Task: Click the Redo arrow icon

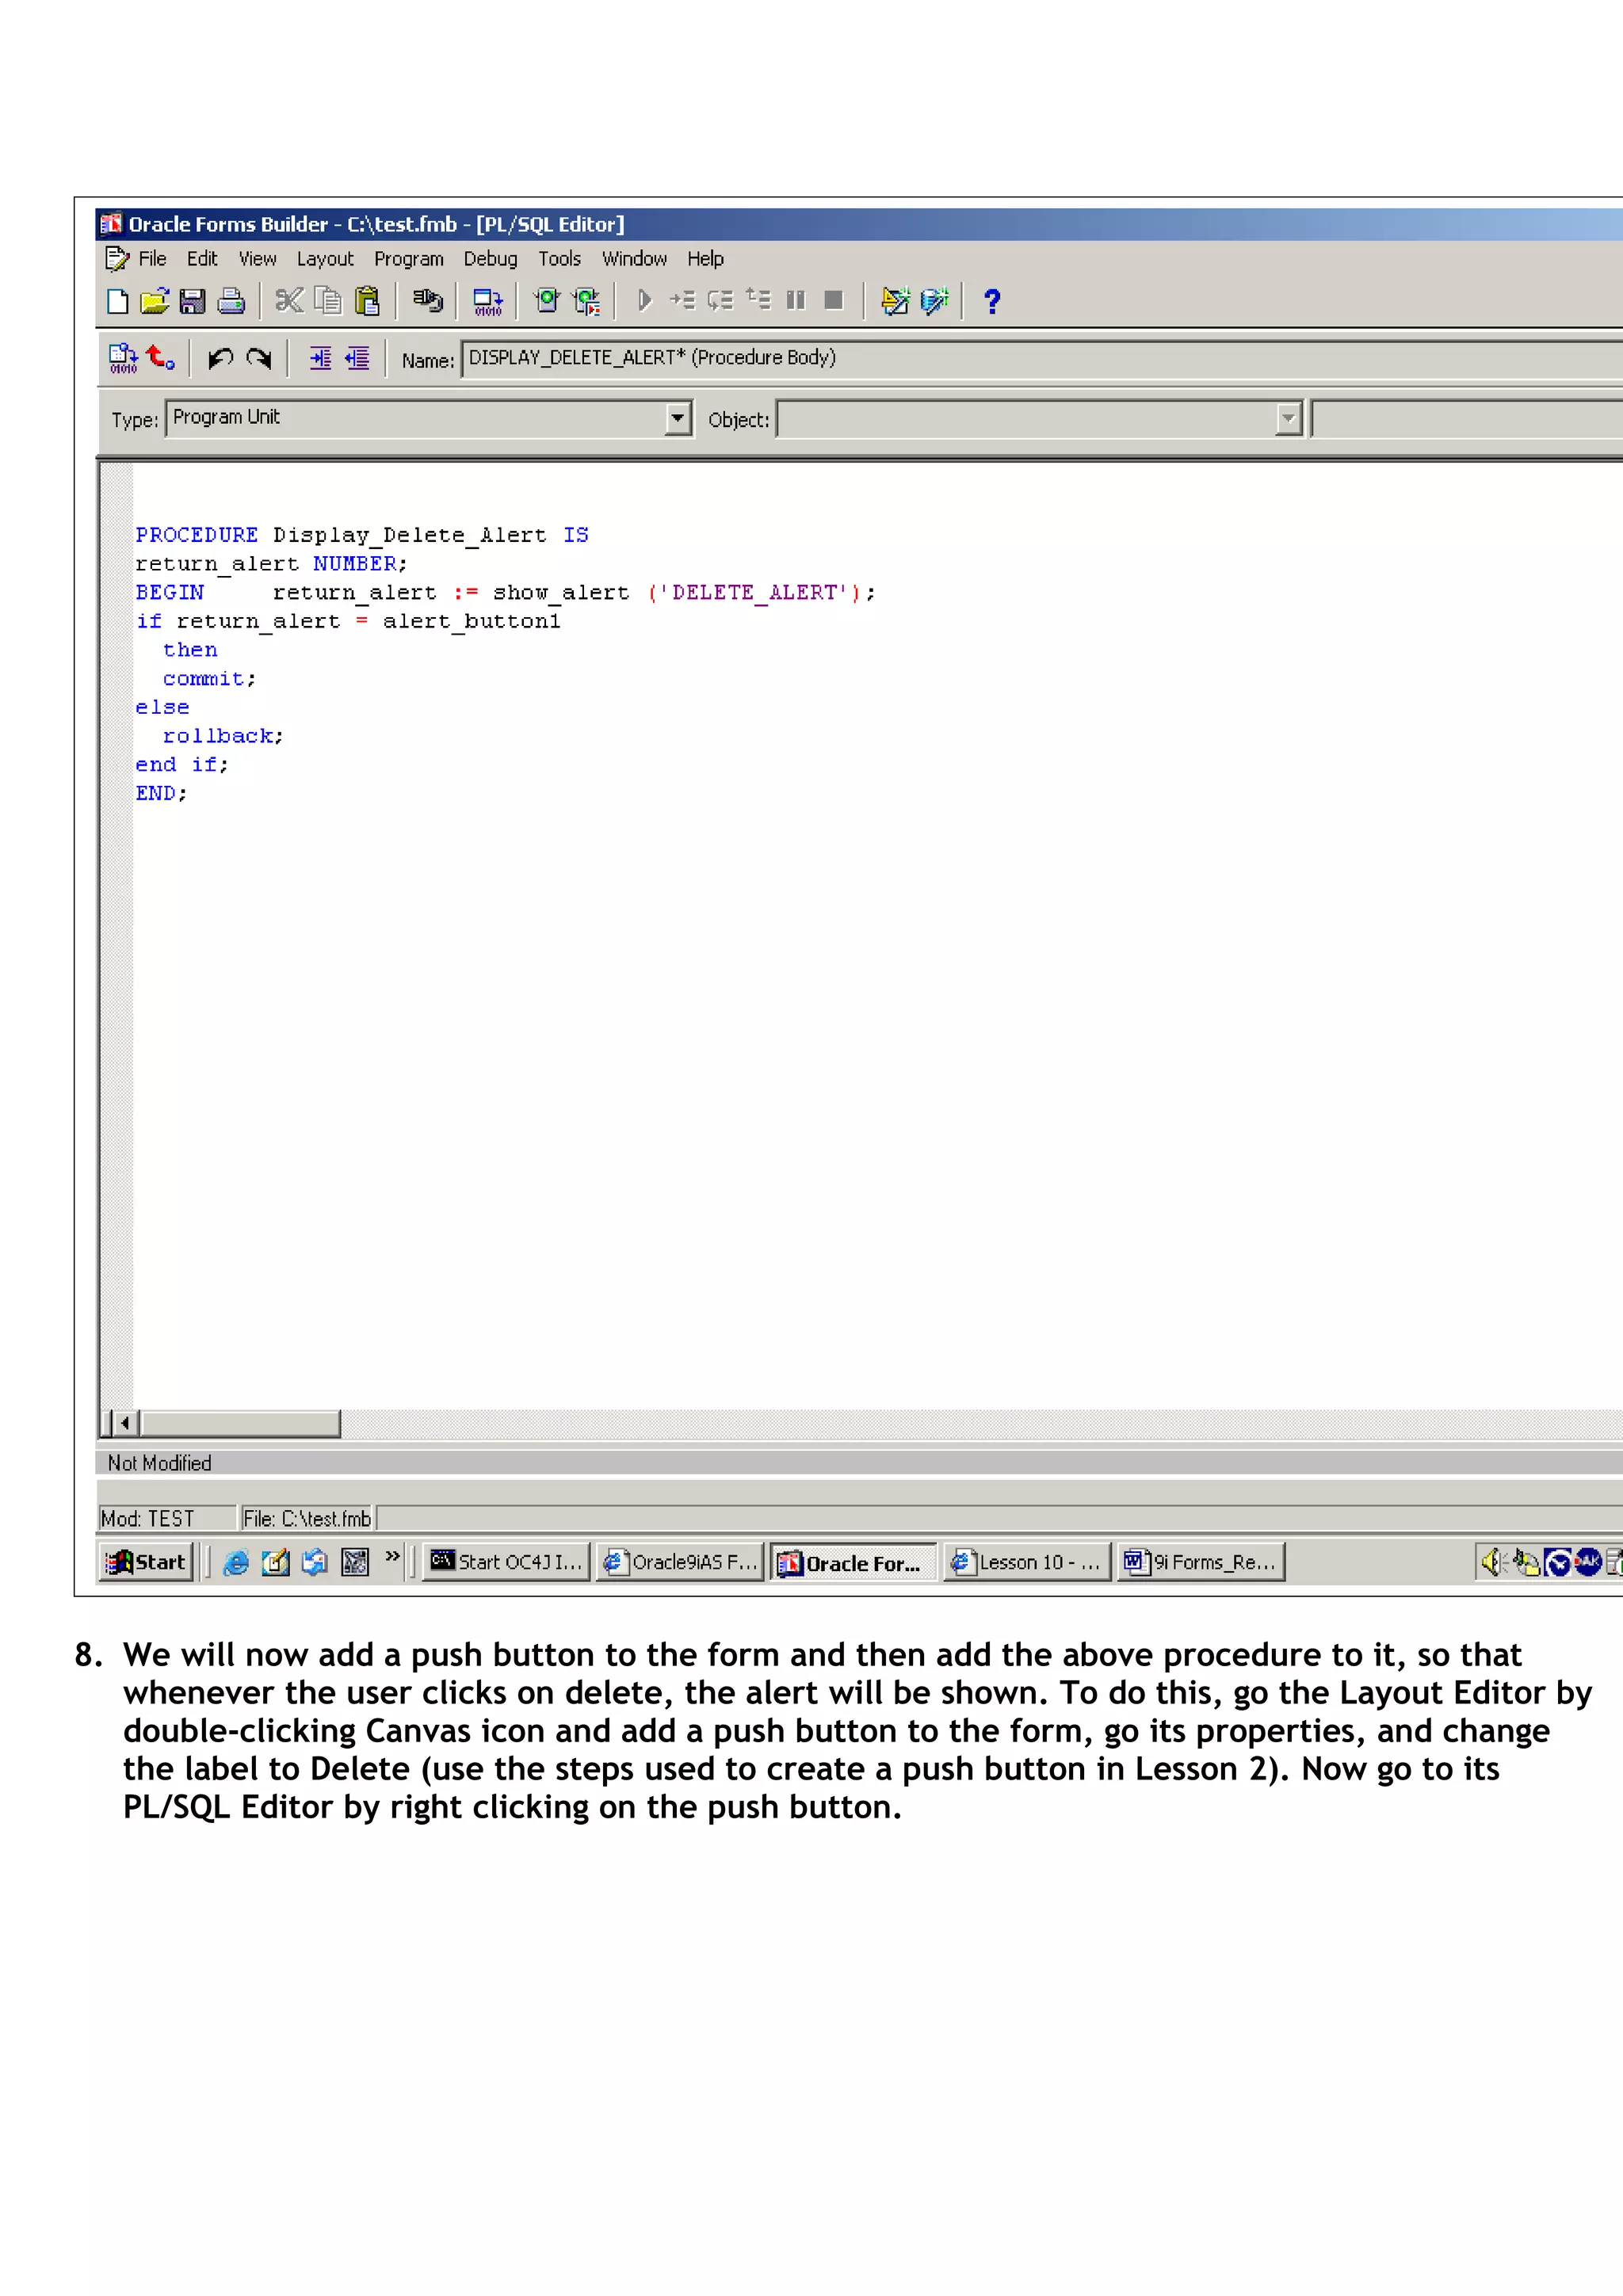Action: (259, 358)
